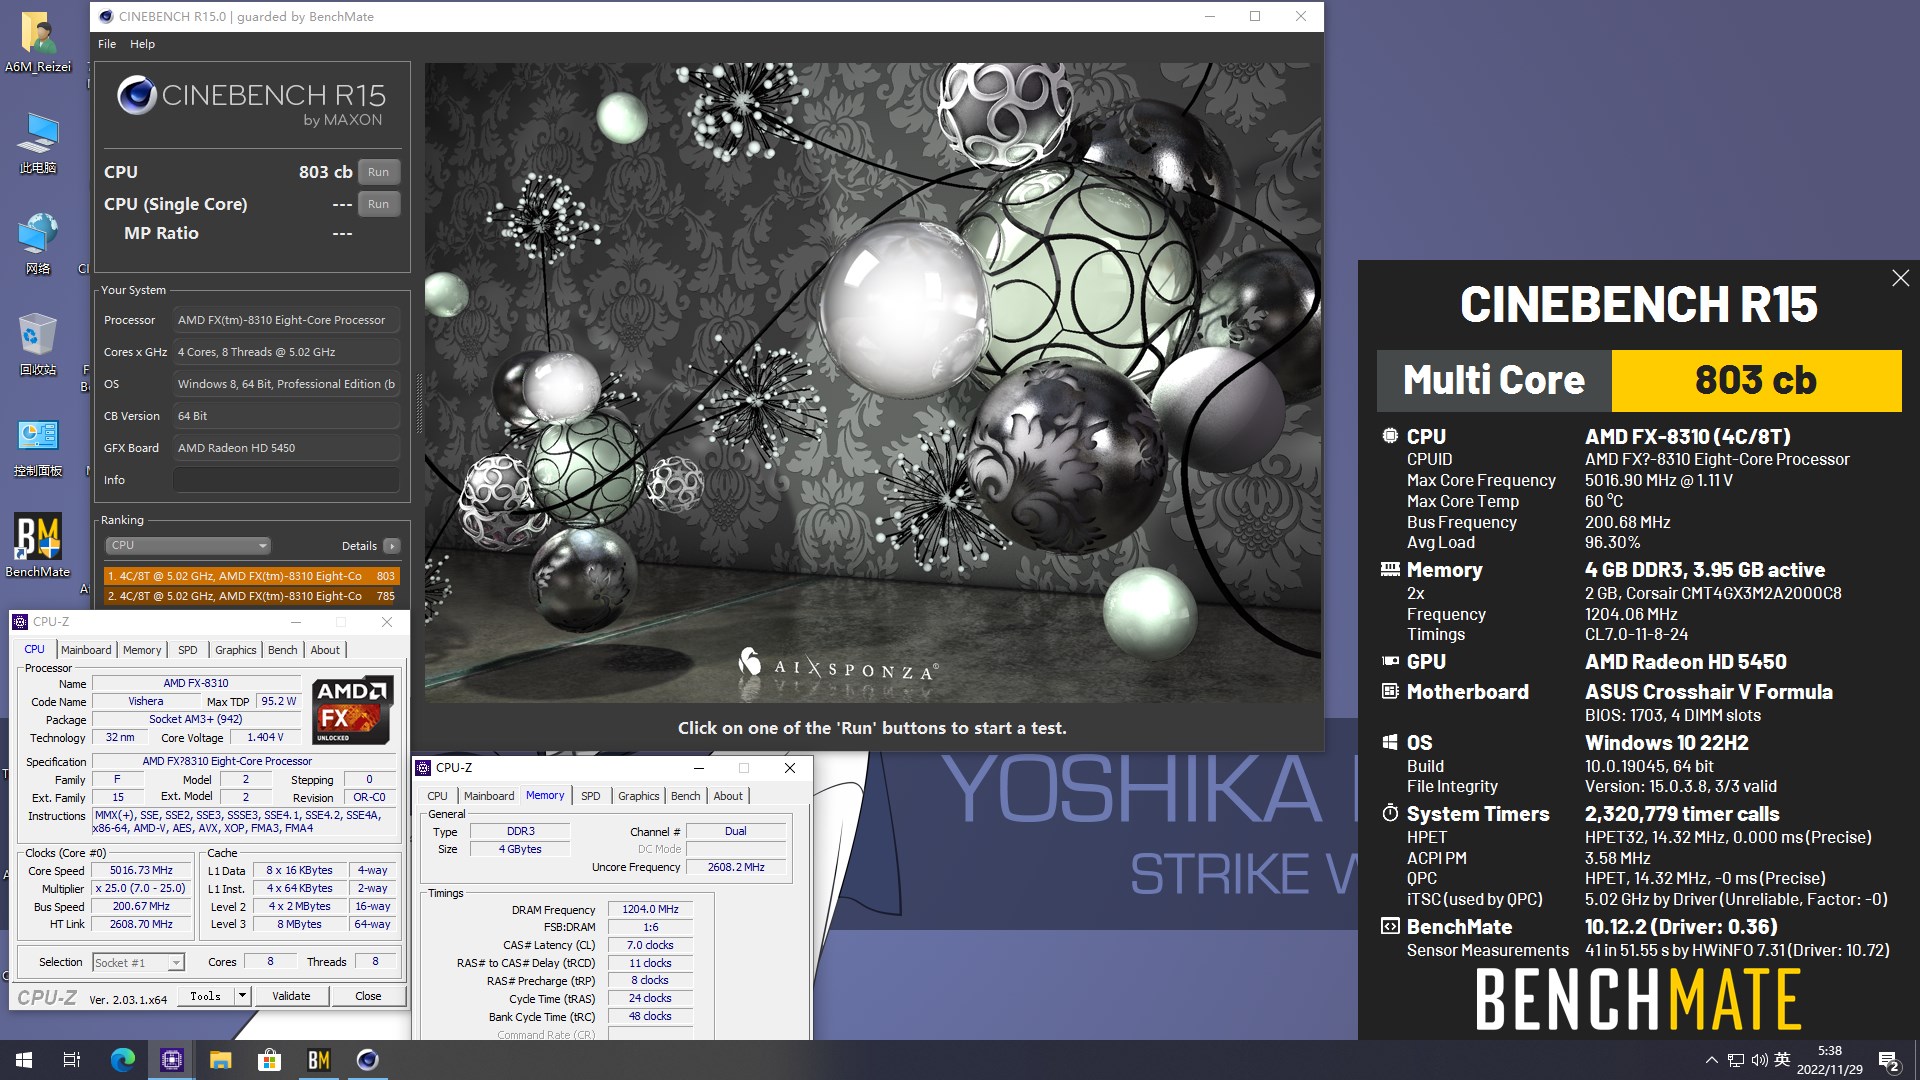The height and width of the screenshot is (1080, 1920).
Task: Open the Socket #1 selection dropdown
Action: (138, 963)
